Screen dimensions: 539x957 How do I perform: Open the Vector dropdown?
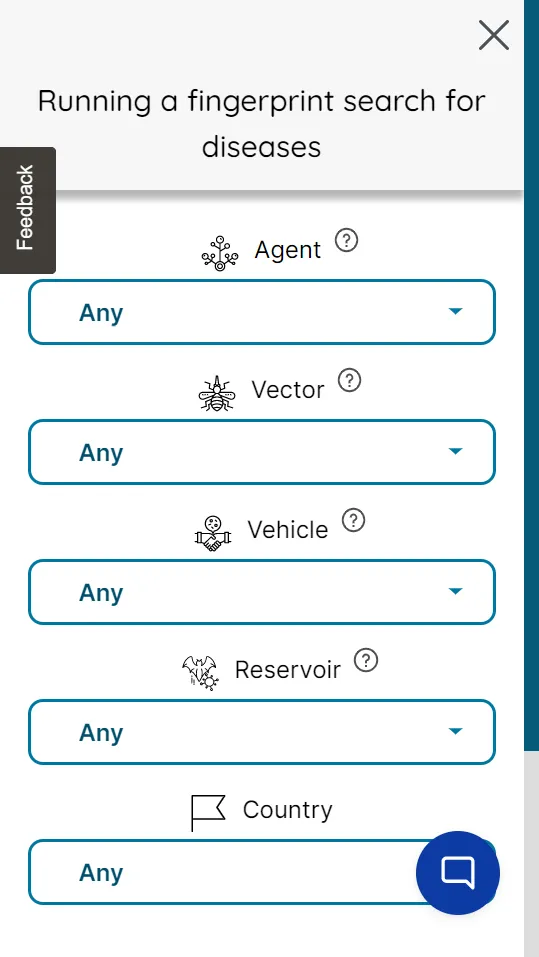[262, 452]
